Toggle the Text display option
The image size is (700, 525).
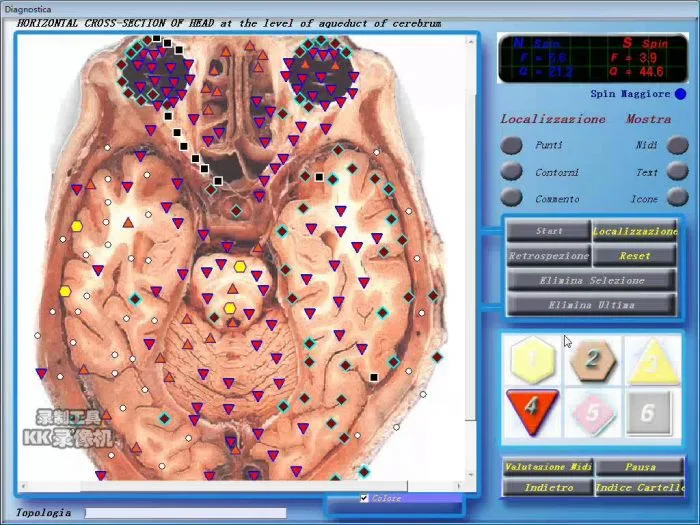tap(678, 172)
